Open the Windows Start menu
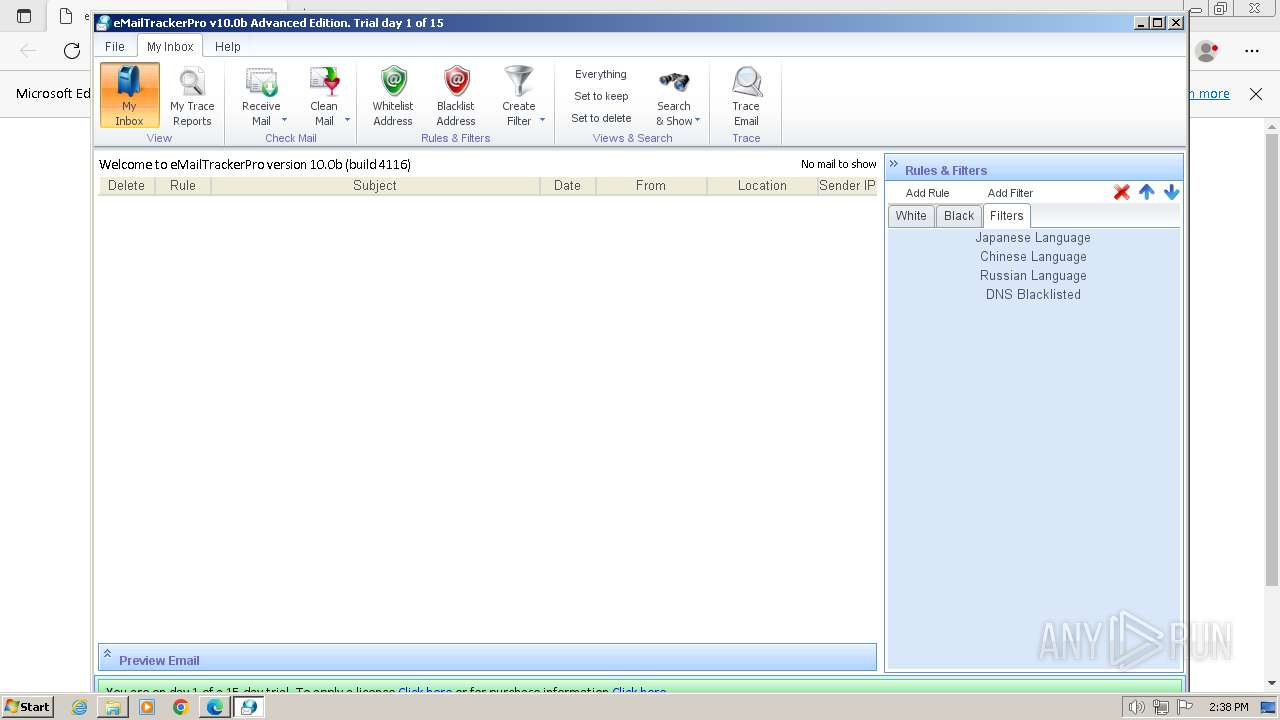1280x720 pixels. point(27,707)
